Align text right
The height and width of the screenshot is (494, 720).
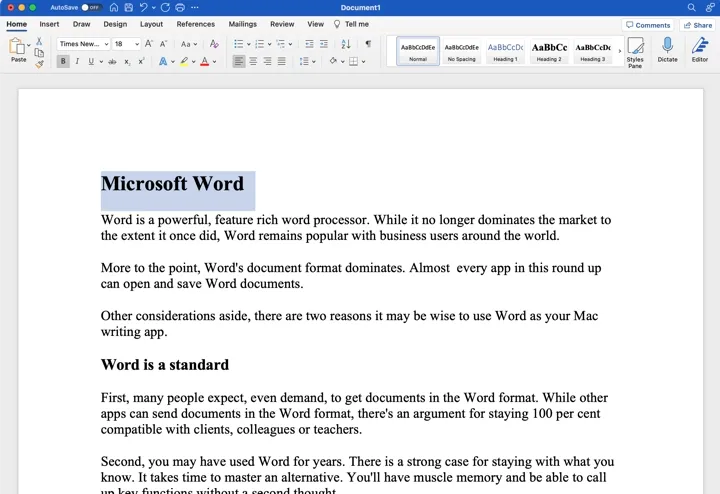click(267, 61)
